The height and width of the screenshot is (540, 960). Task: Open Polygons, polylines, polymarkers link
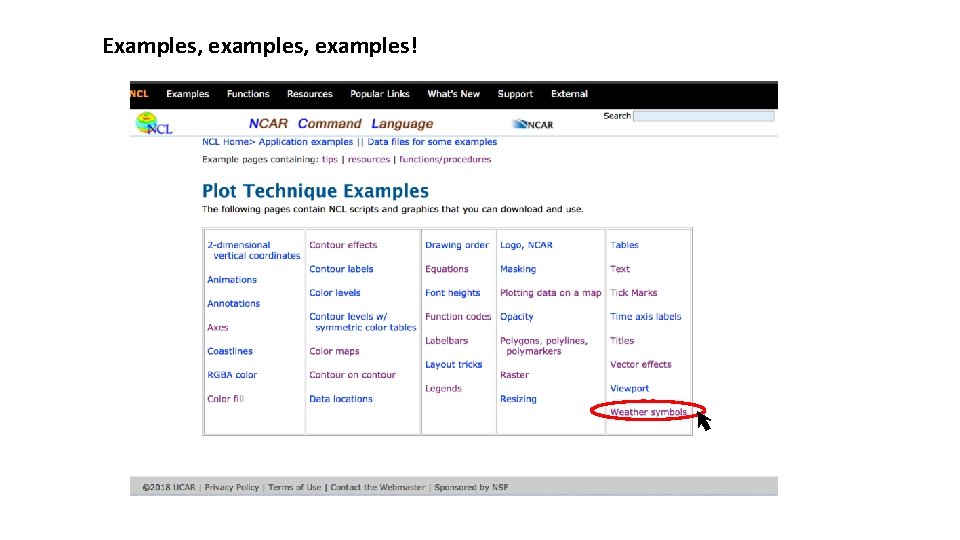pos(544,346)
